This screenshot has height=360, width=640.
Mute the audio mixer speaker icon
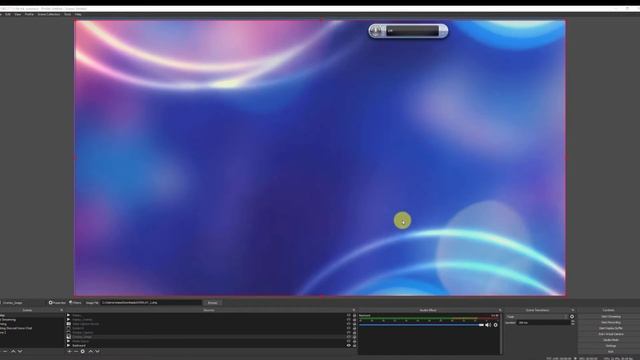[x=488, y=325]
